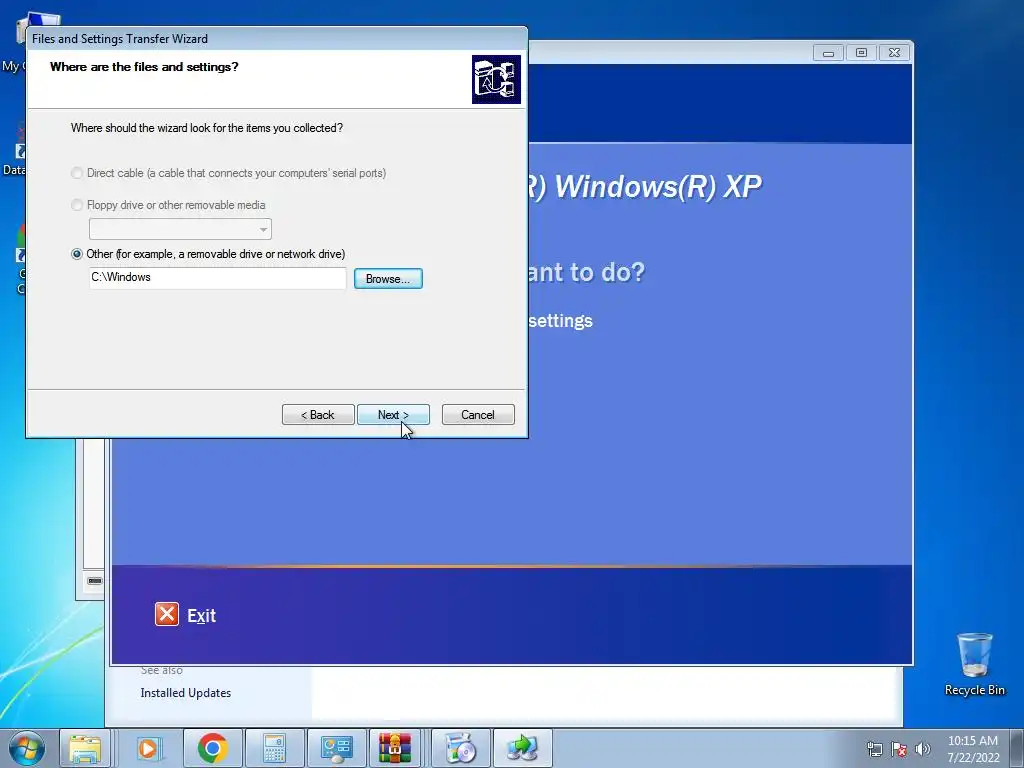The width and height of the screenshot is (1024, 768).
Task: Click the network tray icon
Action: coord(874,749)
